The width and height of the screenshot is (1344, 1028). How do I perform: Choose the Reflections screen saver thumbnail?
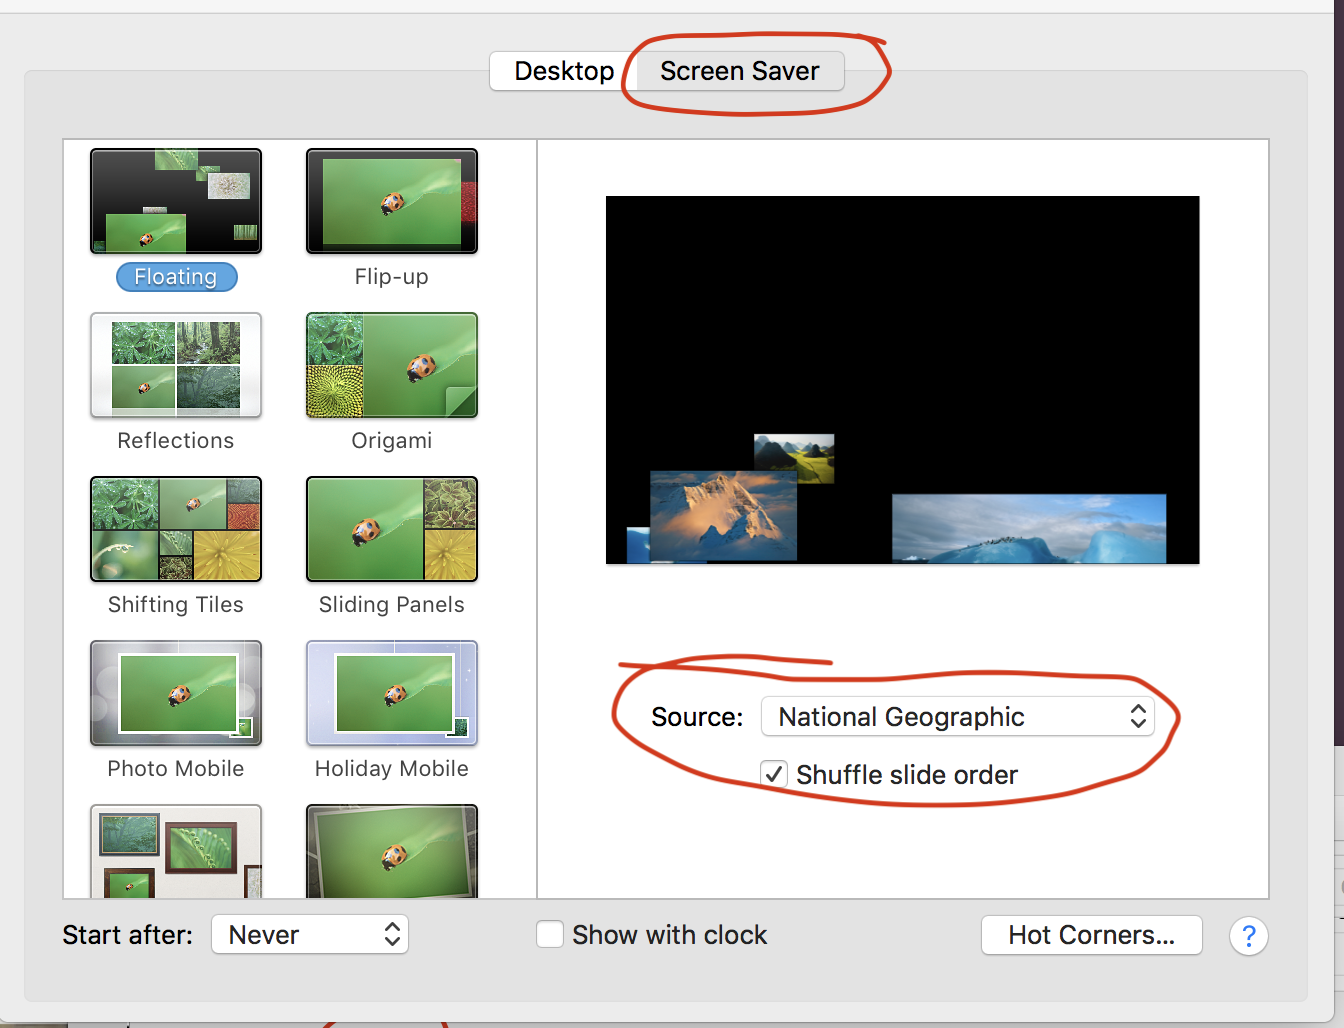pyautogui.click(x=176, y=365)
